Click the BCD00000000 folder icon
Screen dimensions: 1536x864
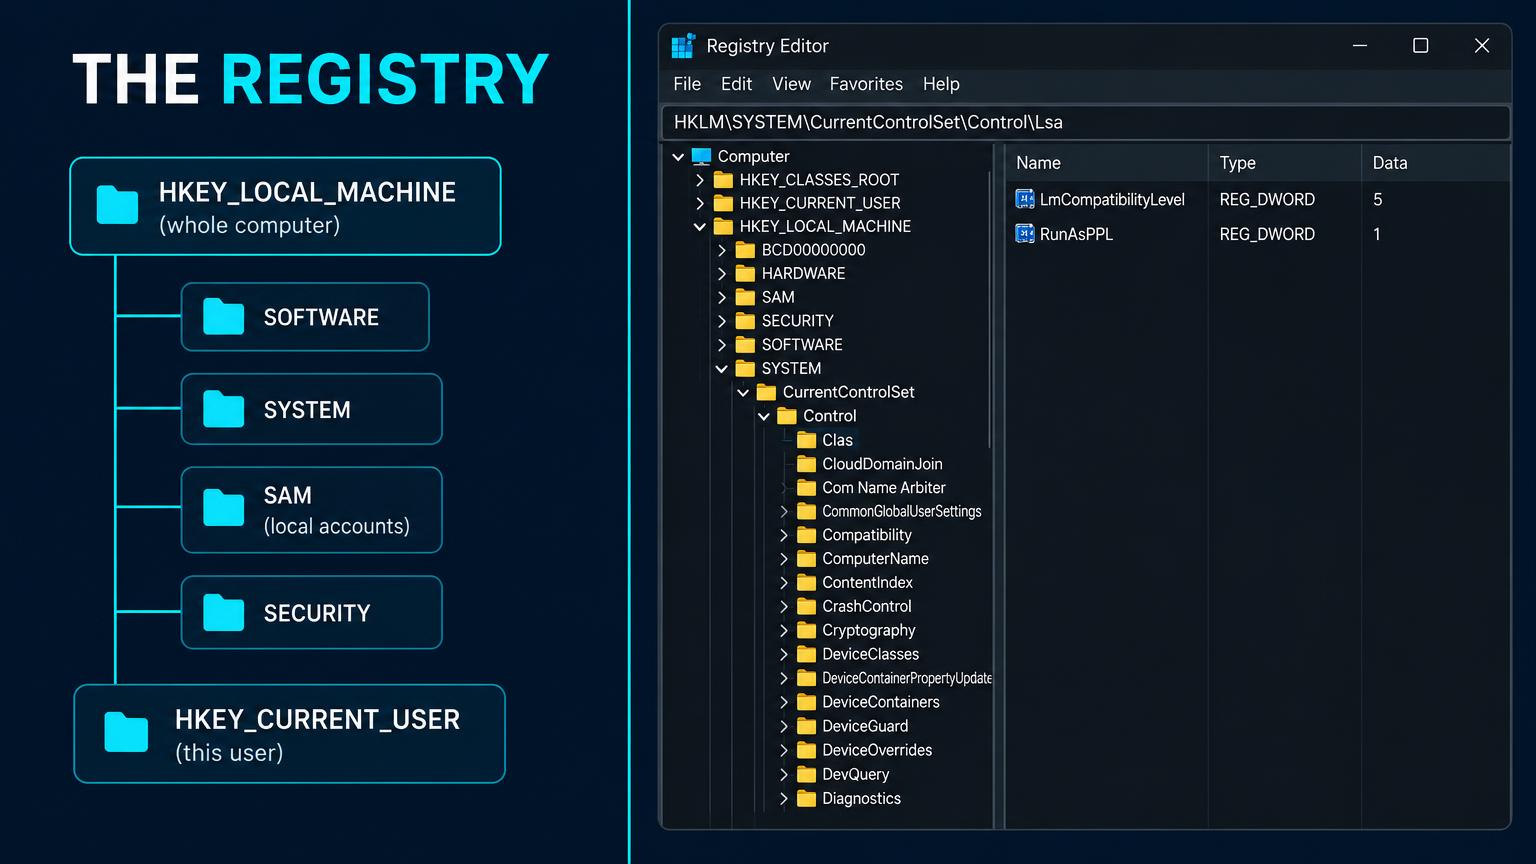click(x=745, y=250)
